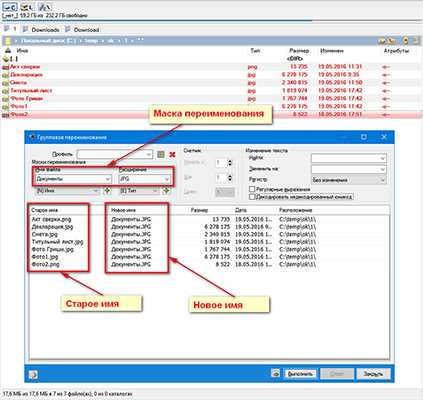Enable Регулярные выражения checkbox

click(x=252, y=189)
